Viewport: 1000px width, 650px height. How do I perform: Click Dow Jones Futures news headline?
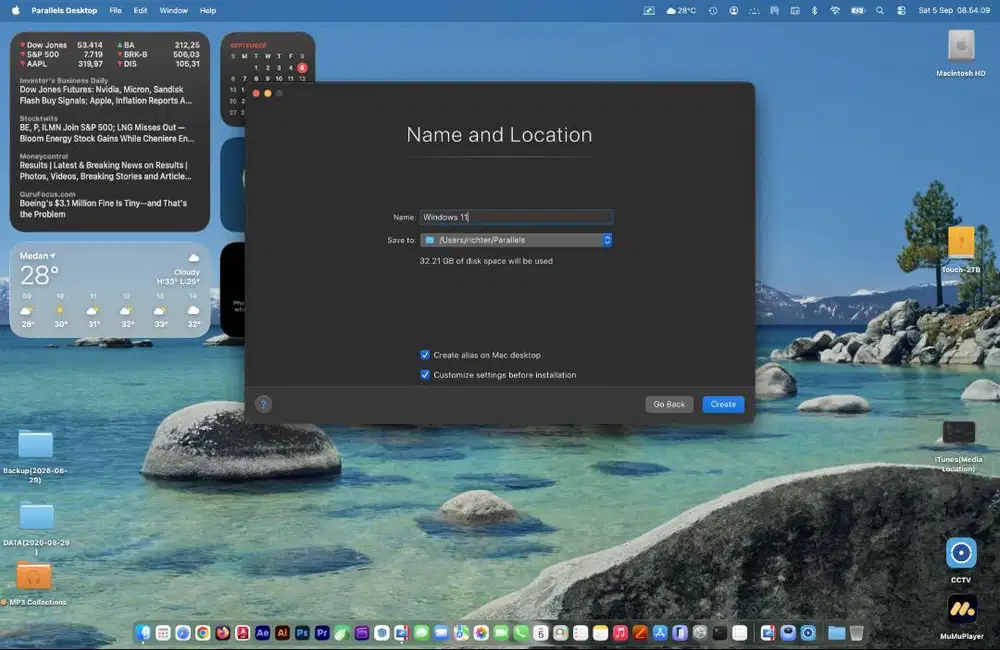click(x=105, y=95)
